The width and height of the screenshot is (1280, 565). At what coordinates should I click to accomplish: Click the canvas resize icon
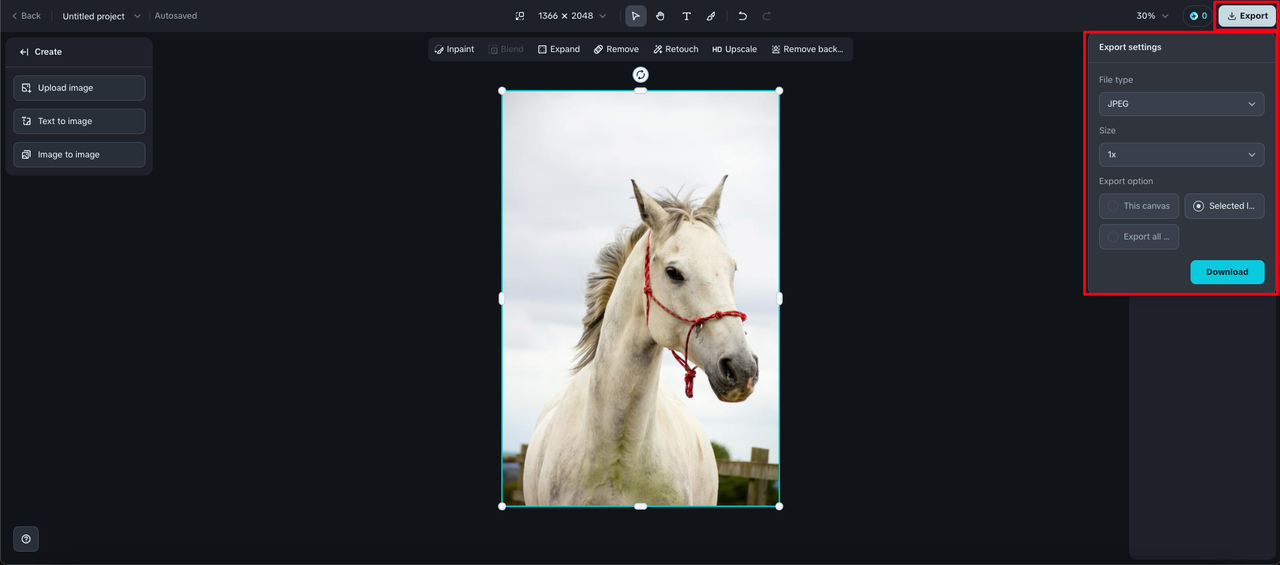coord(520,16)
